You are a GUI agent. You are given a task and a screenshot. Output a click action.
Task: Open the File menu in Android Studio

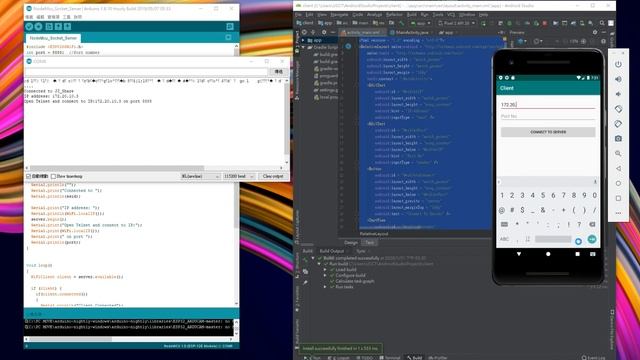pos(298,15)
